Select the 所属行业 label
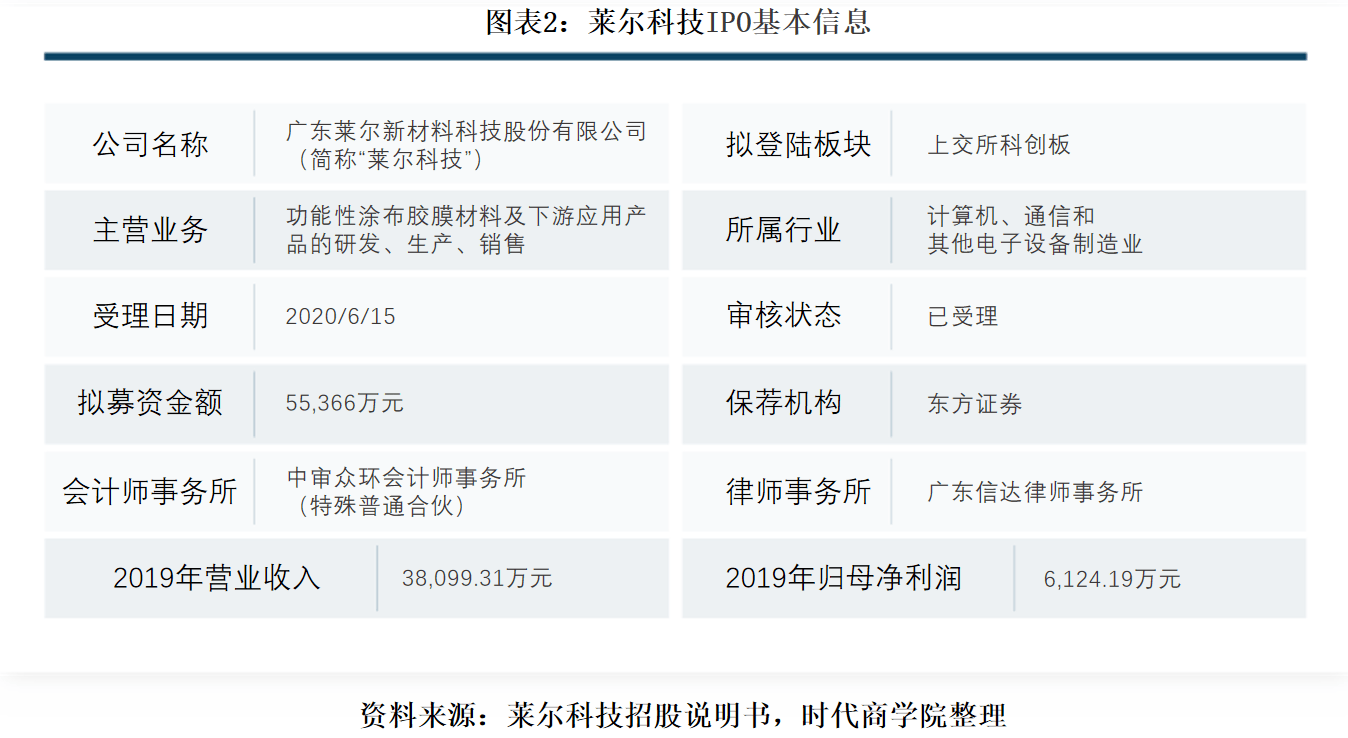1348x738 pixels. 783,230
